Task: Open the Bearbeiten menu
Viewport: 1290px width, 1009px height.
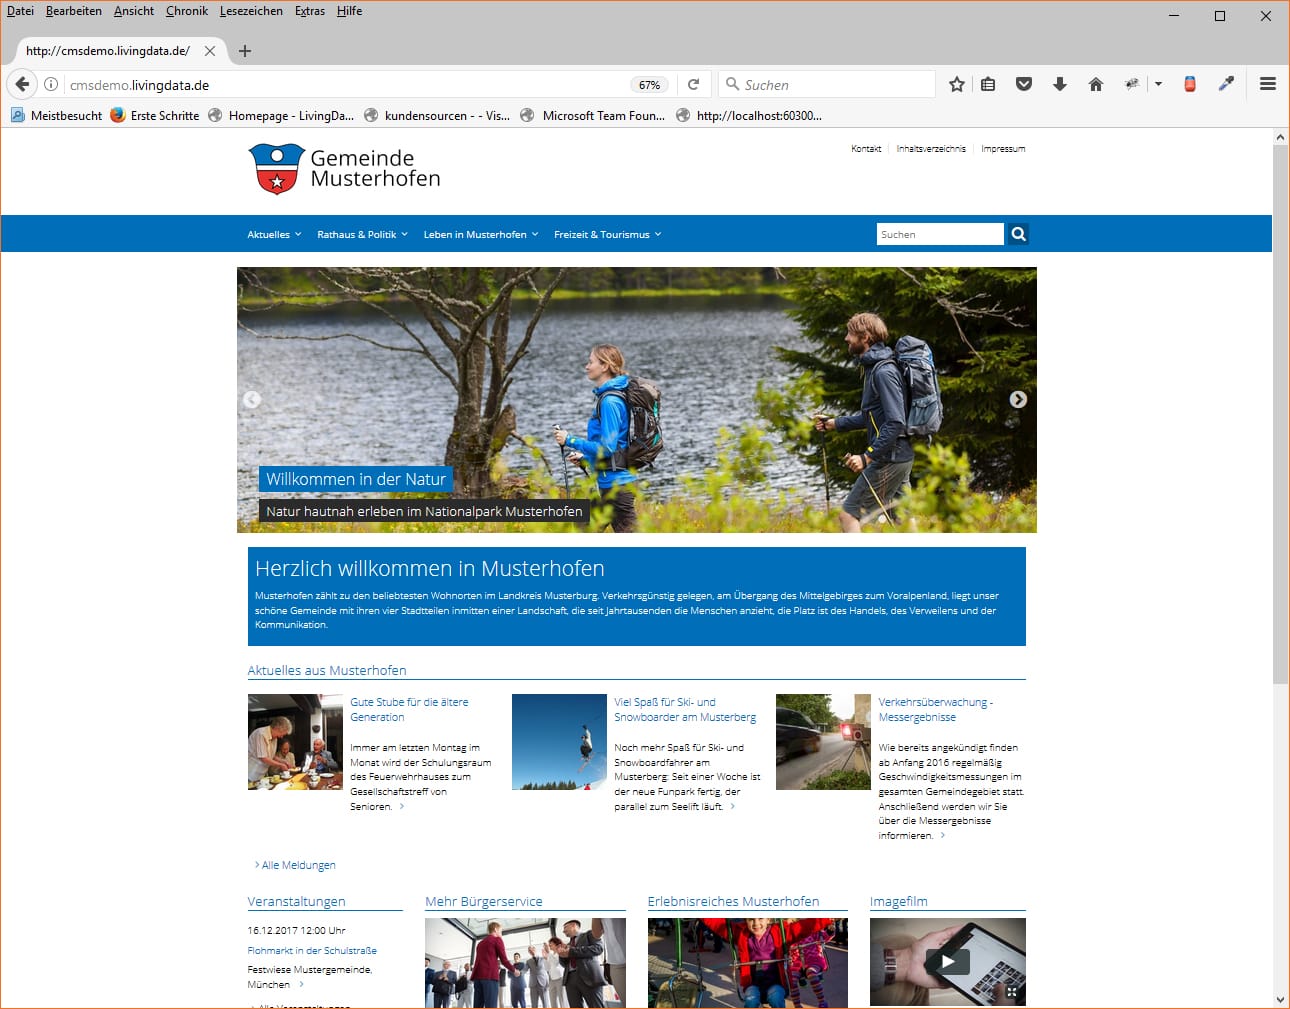Action: (73, 11)
